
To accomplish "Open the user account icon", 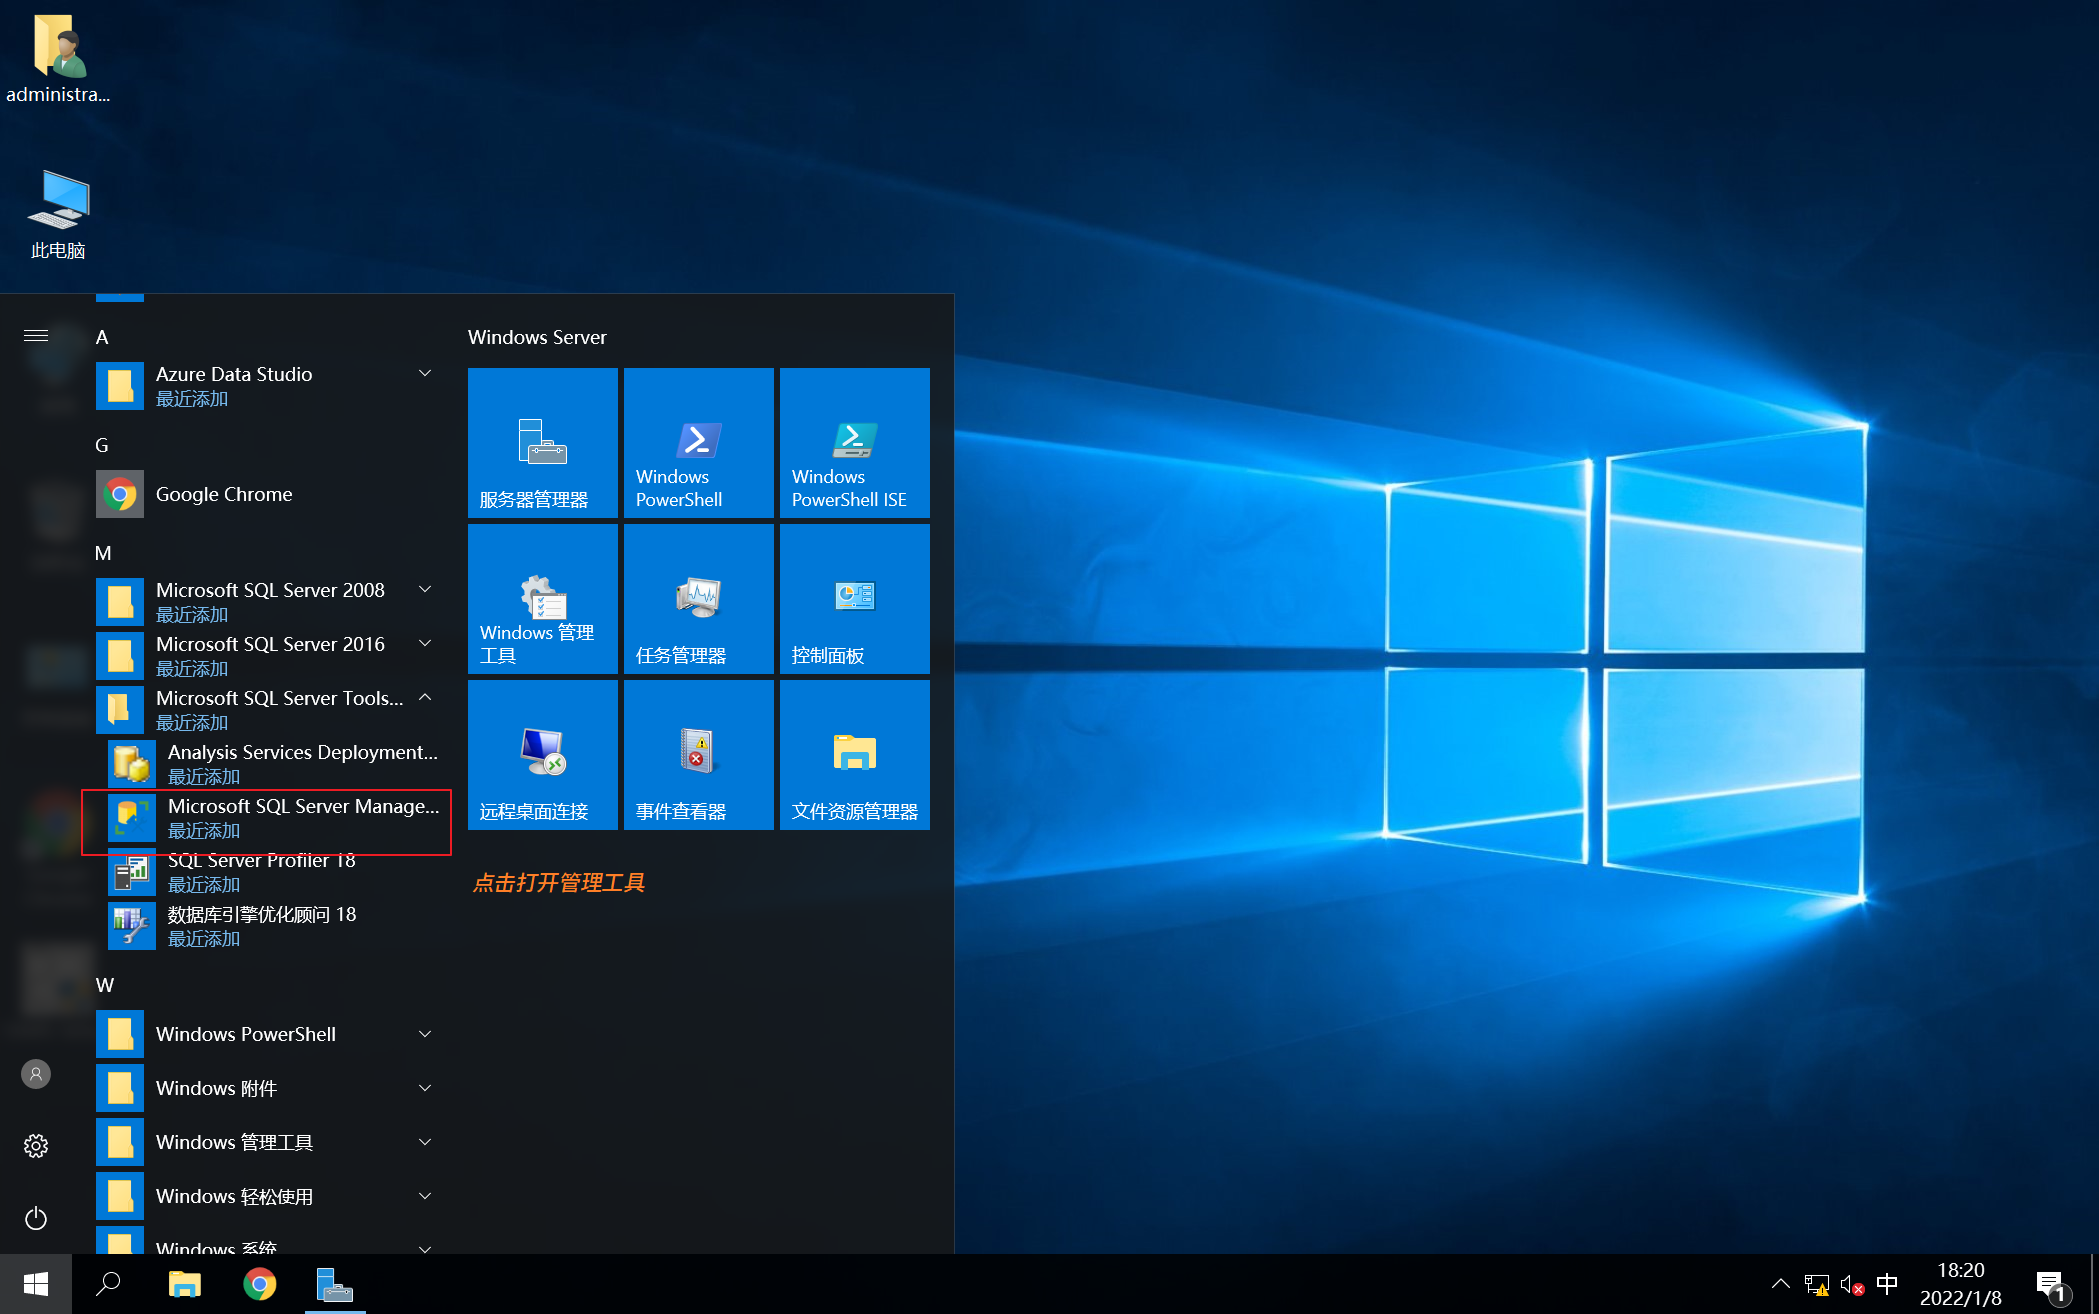I will 36,1074.
